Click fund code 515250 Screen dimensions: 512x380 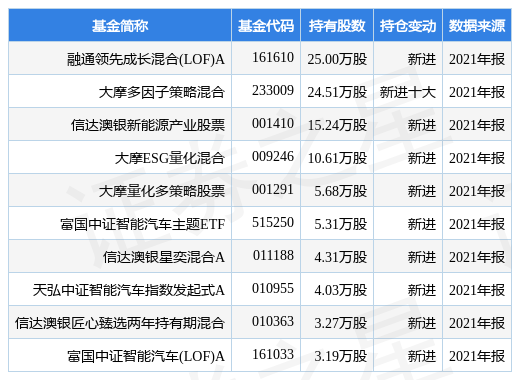tap(273, 223)
